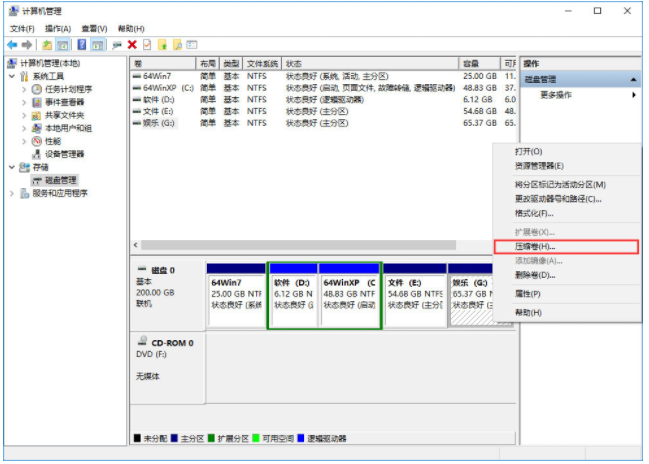
Task: Select the 64Win7 partition block on Disk 0
Action: (236, 295)
